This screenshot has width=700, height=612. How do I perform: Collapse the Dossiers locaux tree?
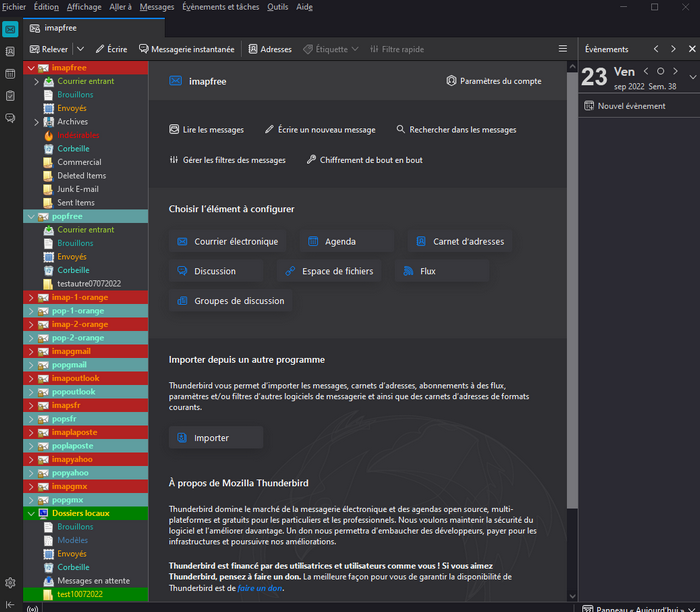(x=31, y=513)
